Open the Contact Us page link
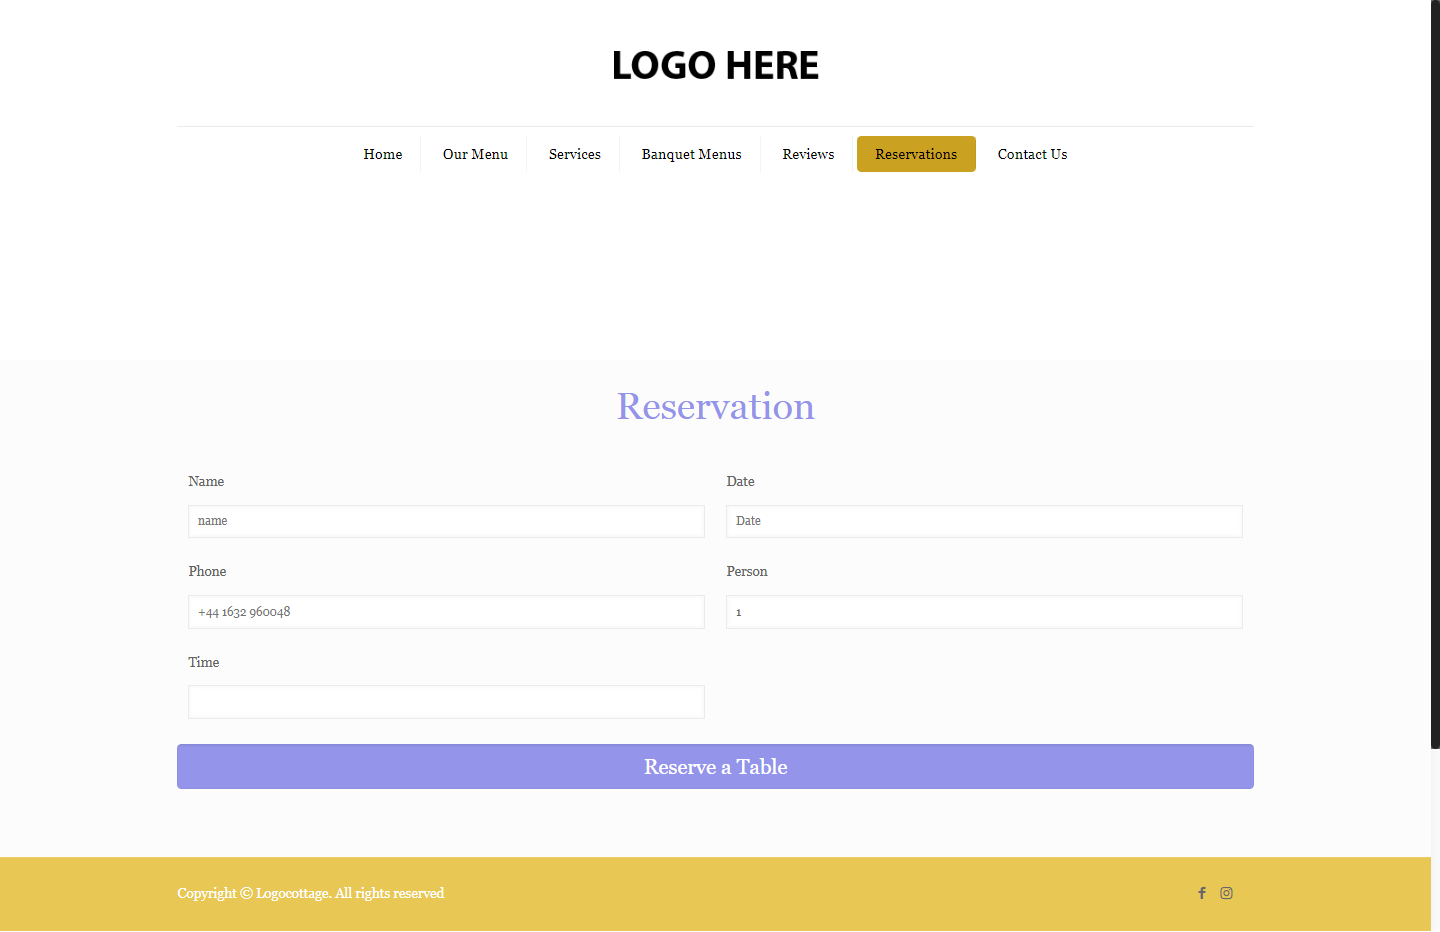1440x932 pixels. 1032,154
